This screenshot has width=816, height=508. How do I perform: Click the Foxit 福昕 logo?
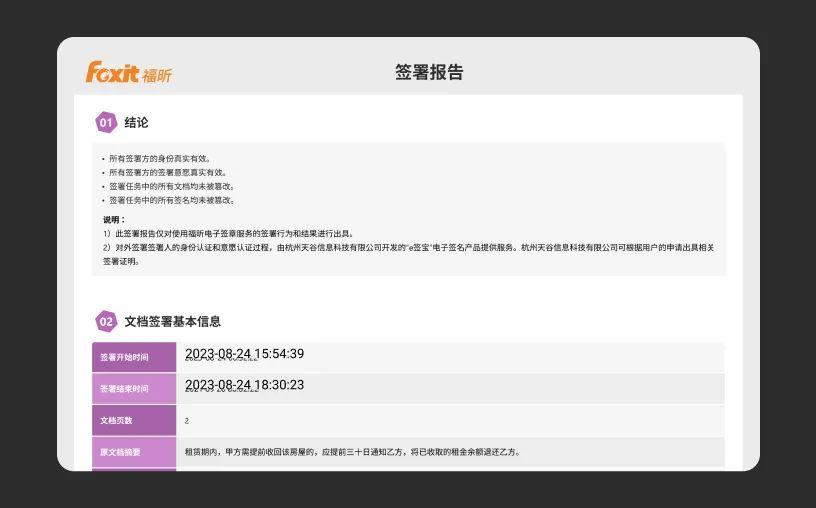(128, 73)
